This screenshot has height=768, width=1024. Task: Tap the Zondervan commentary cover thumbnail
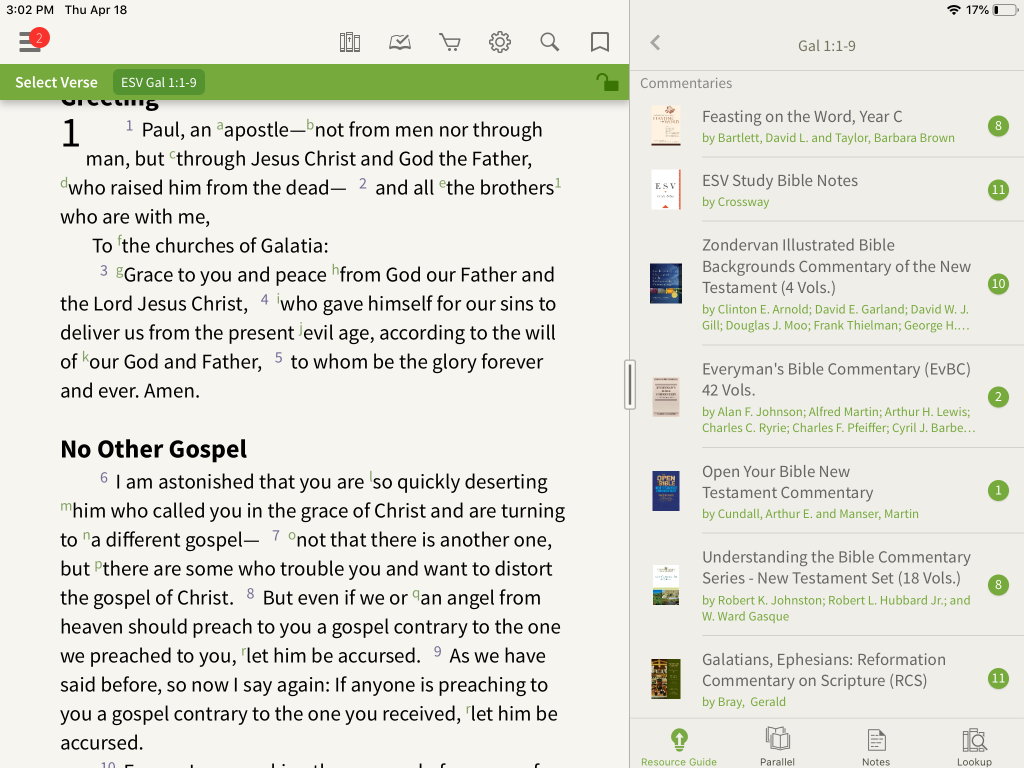[665, 283]
